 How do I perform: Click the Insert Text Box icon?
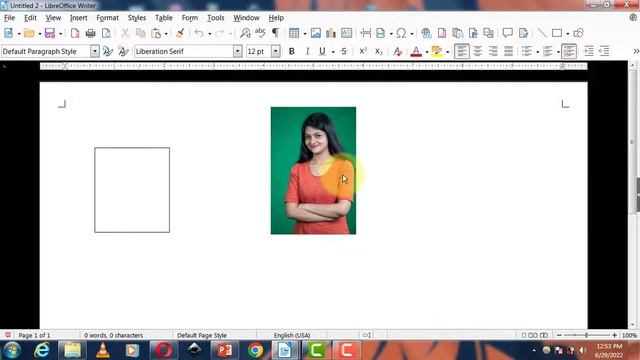point(346,33)
